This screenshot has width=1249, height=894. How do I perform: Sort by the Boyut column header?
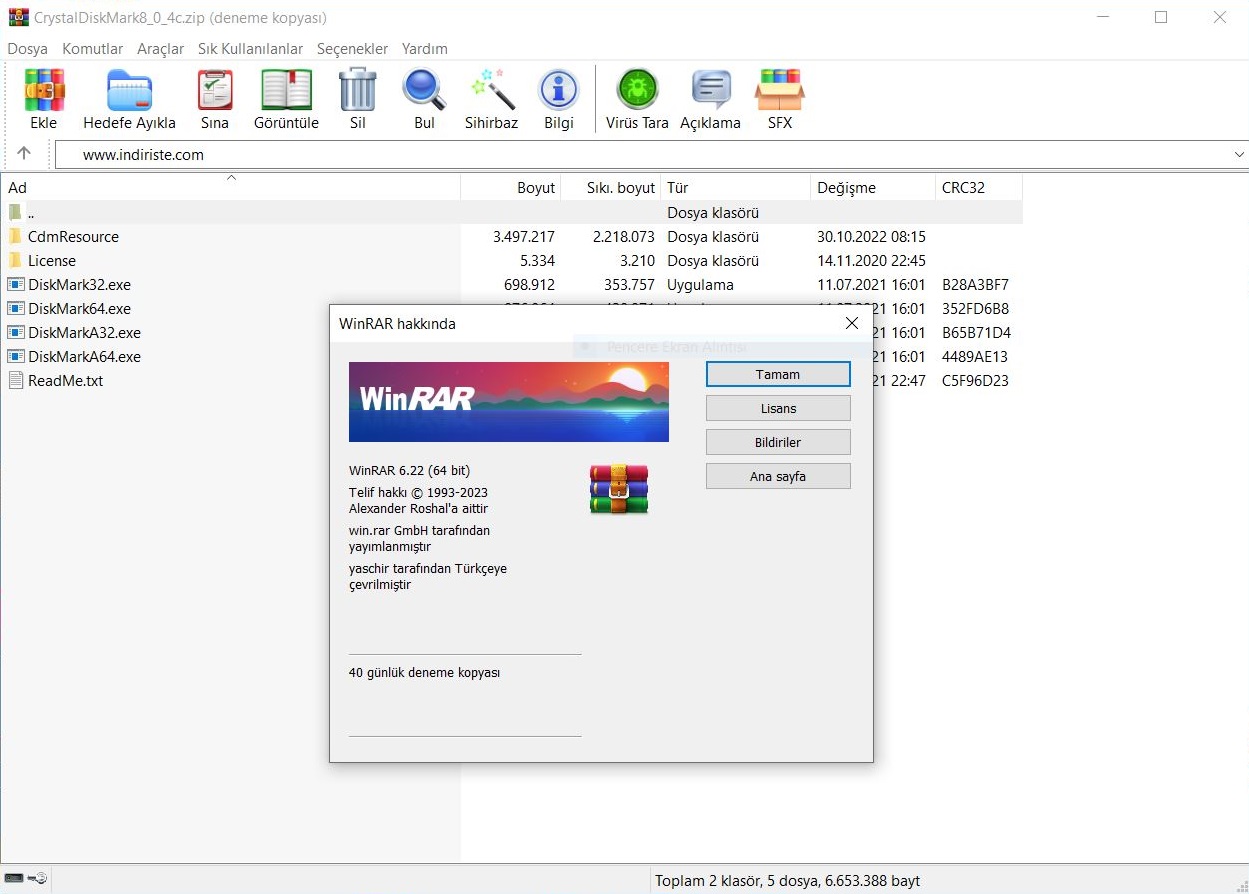[511, 187]
